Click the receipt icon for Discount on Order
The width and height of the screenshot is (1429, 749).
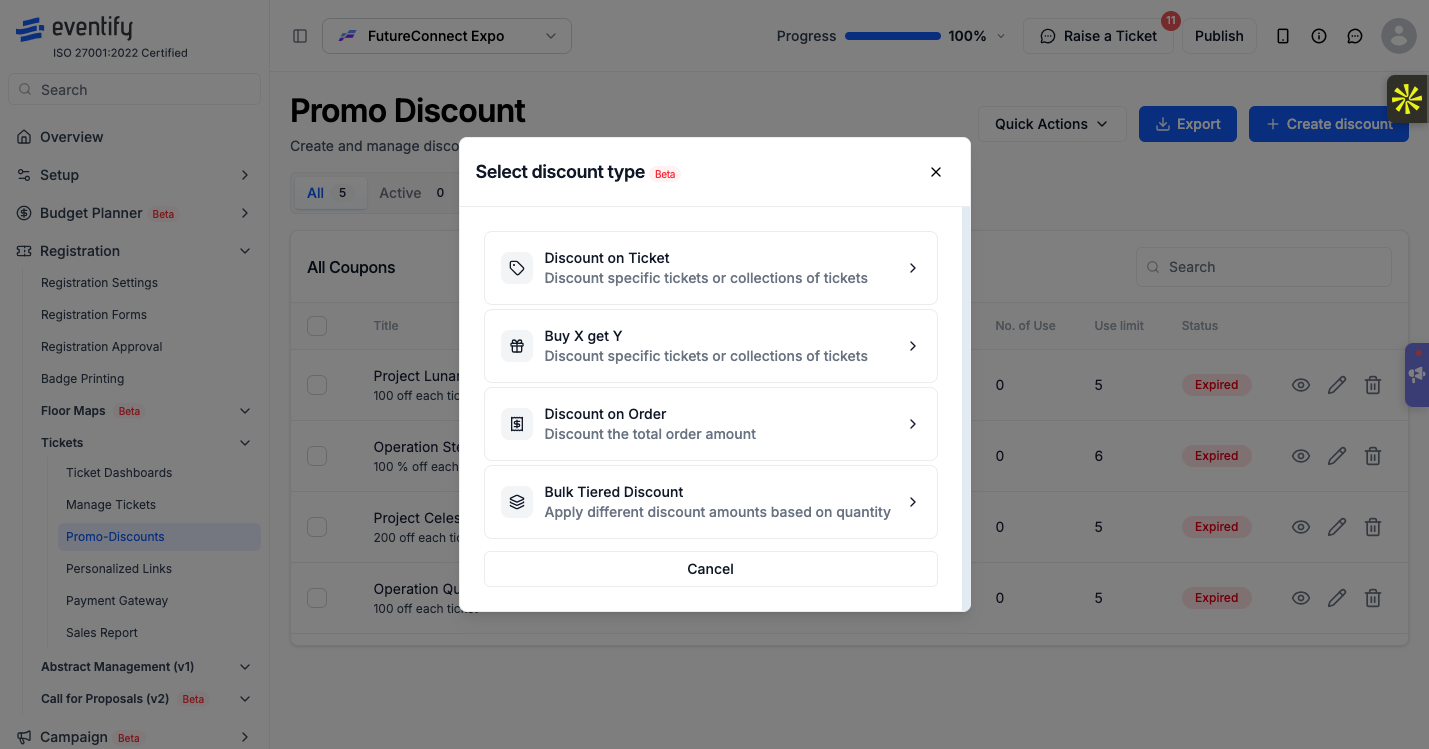coord(517,424)
